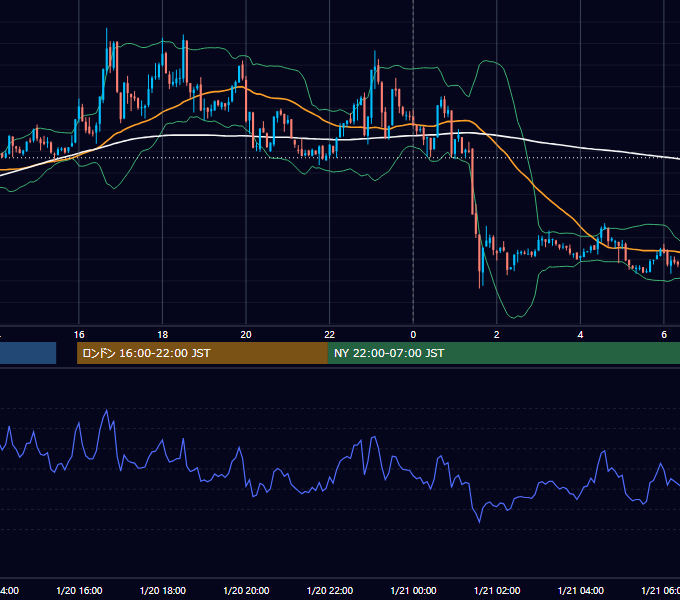This screenshot has height=600, width=680.
Task: Click the "4" hour label on price chart axis
Action: (580, 335)
